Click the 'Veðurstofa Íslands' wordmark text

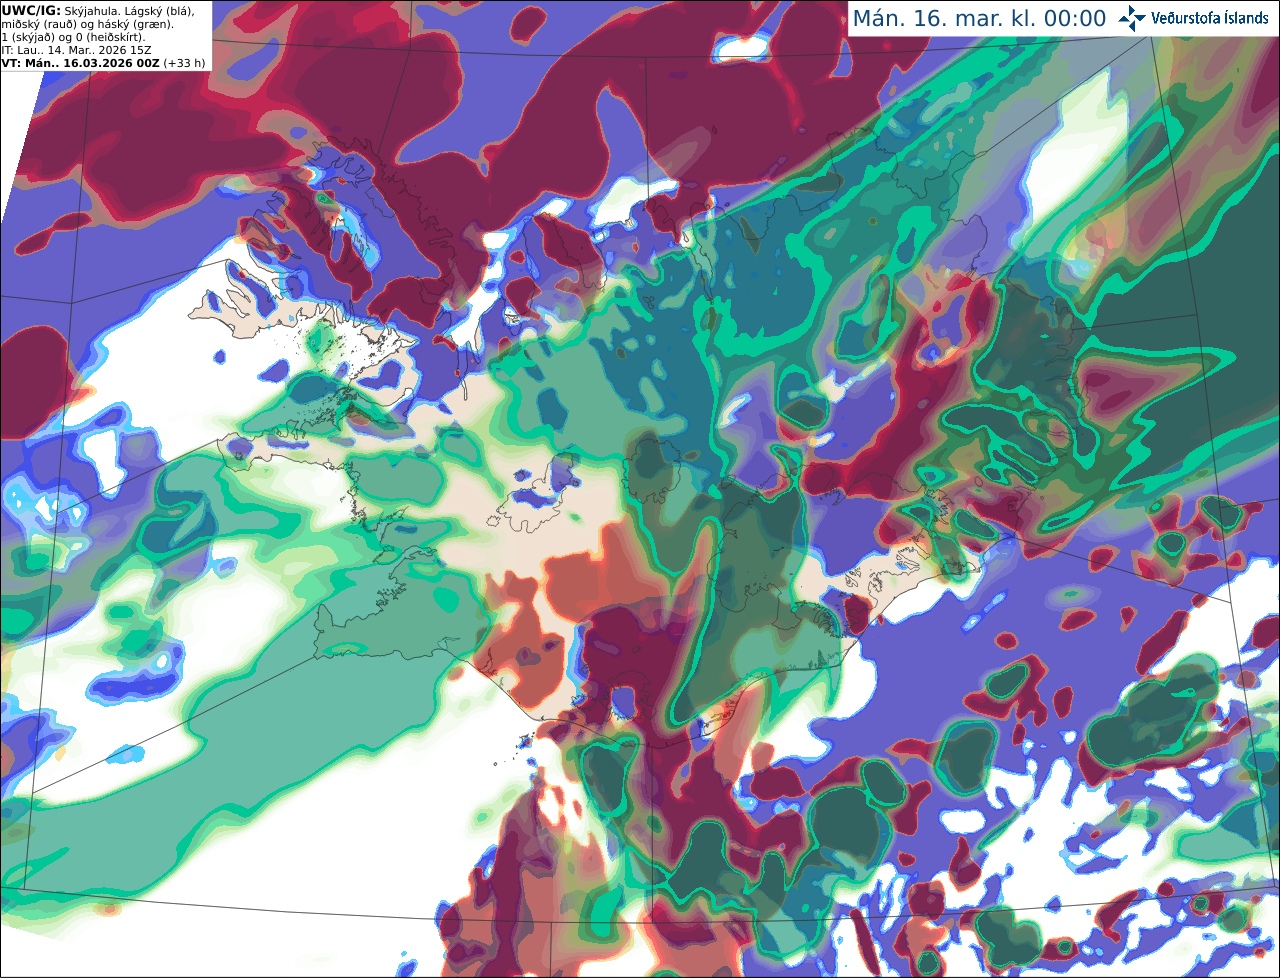(x=1210, y=18)
